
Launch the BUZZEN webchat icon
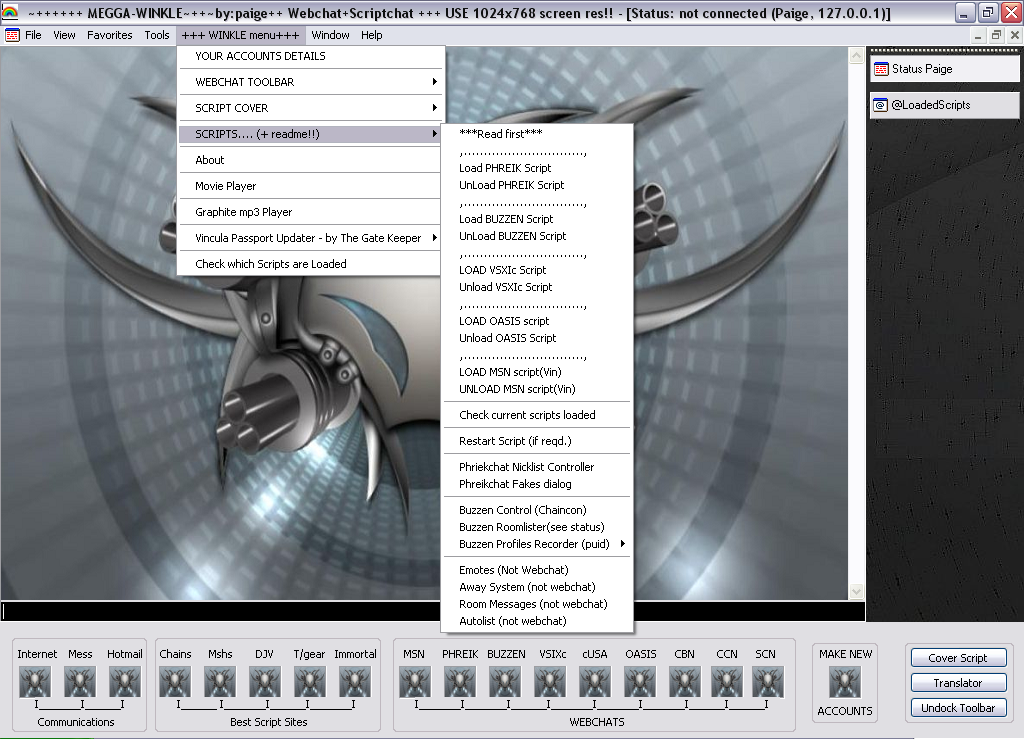coord(505,682)
